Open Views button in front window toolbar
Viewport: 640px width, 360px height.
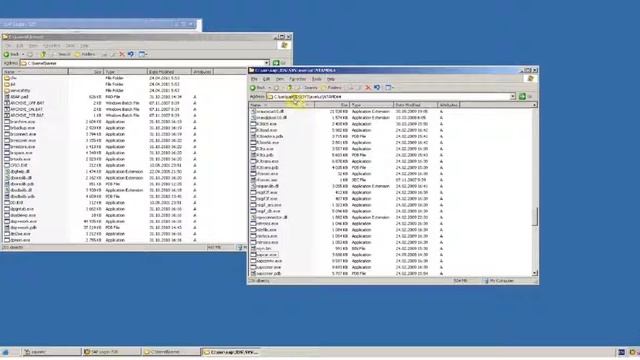point(389,88)
